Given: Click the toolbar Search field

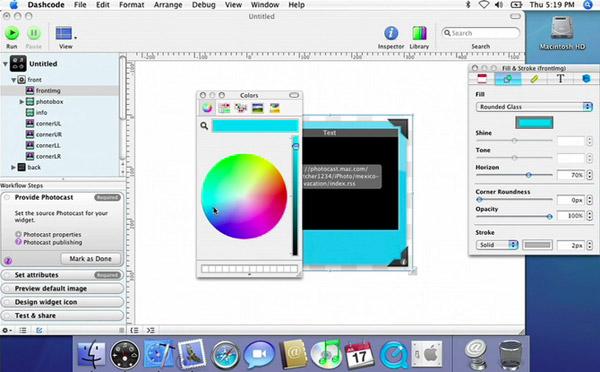Looking at the screenshot, I should point(481,33).
